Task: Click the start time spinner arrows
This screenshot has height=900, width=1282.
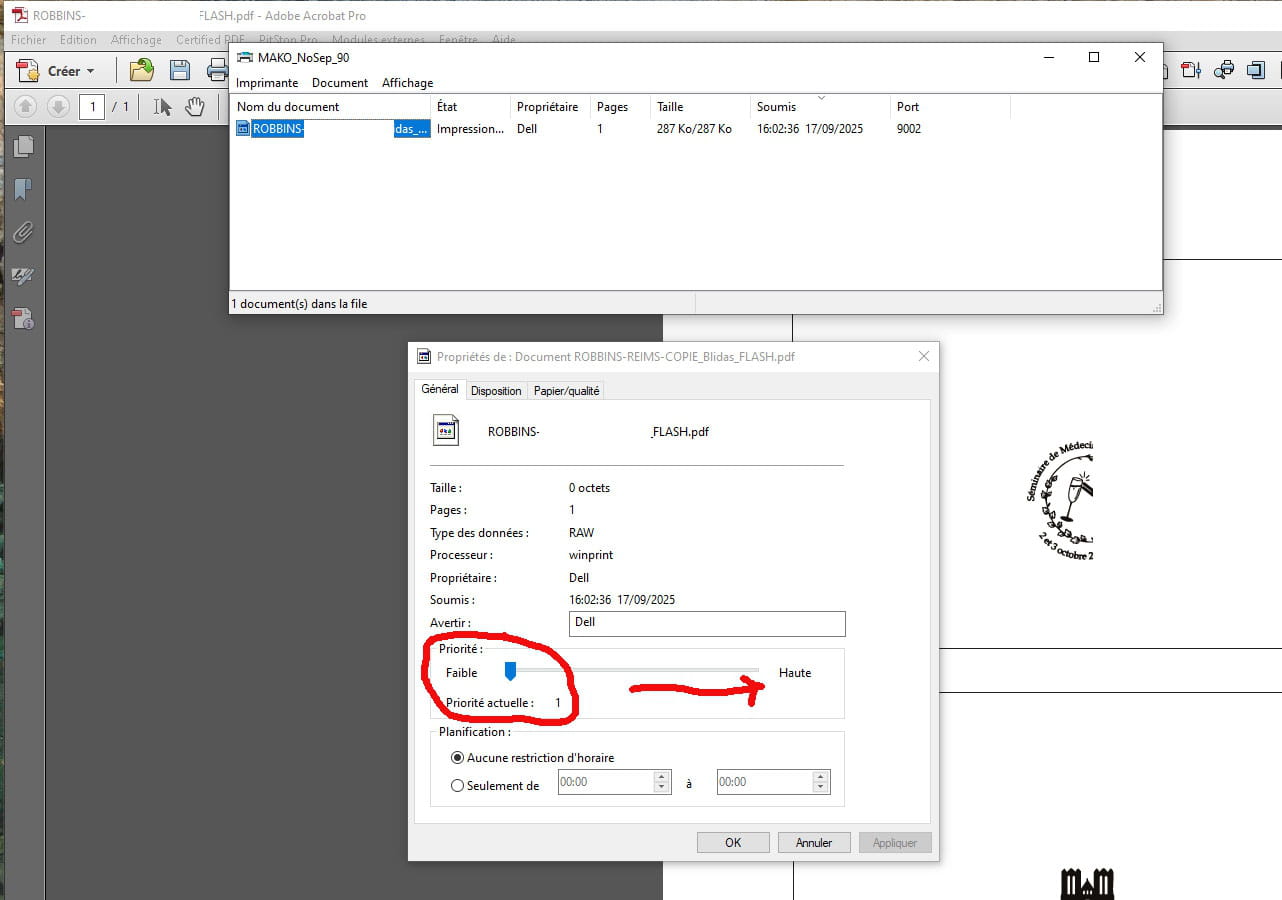Action: click(661, 782)
